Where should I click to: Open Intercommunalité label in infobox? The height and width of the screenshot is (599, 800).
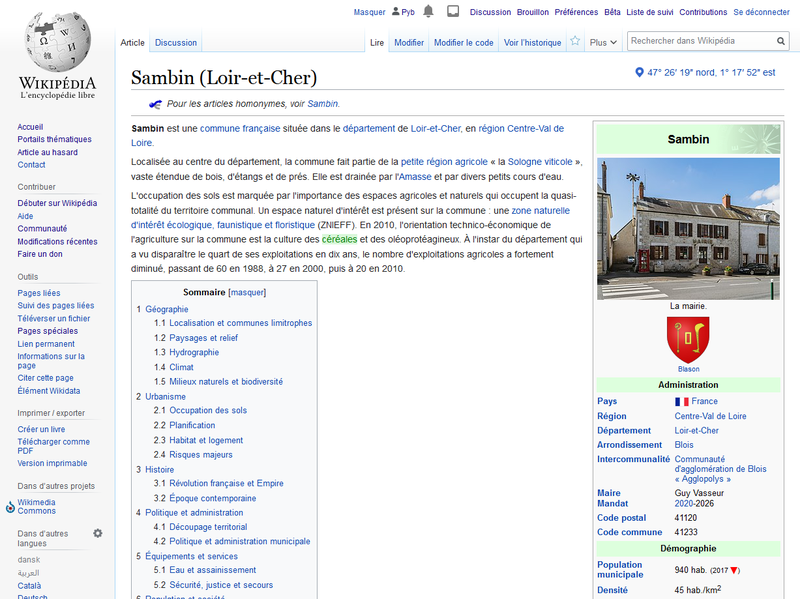[x=633, y=460]
